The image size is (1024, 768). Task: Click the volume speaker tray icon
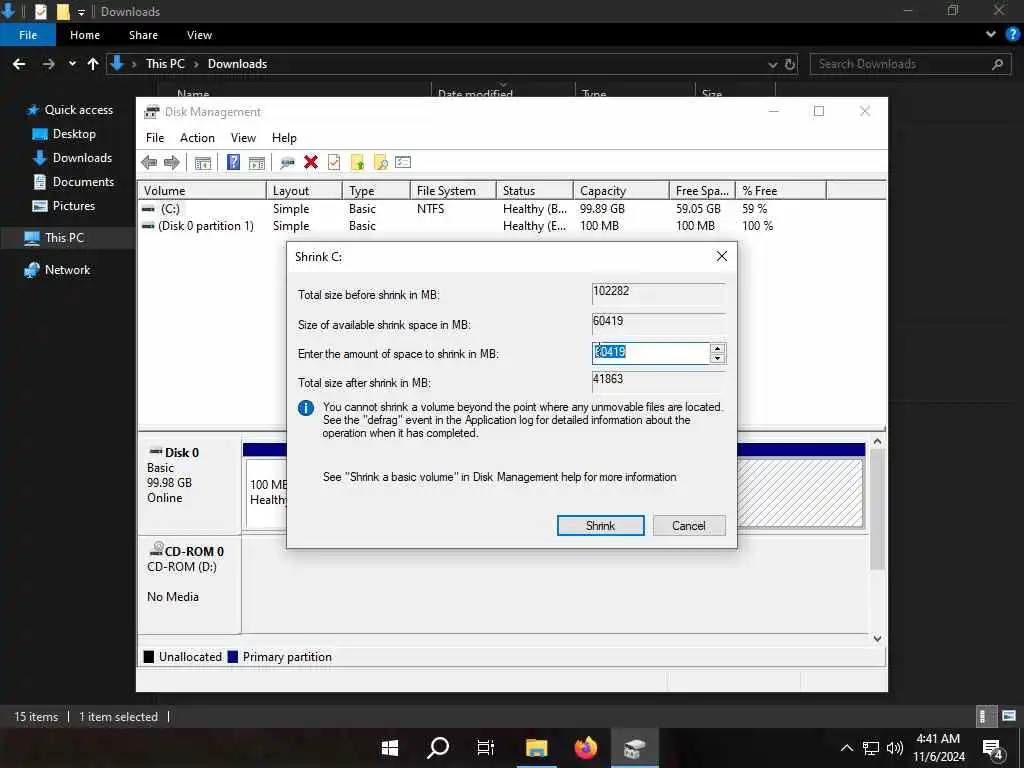pyautogui.click(x=895, y=748)
